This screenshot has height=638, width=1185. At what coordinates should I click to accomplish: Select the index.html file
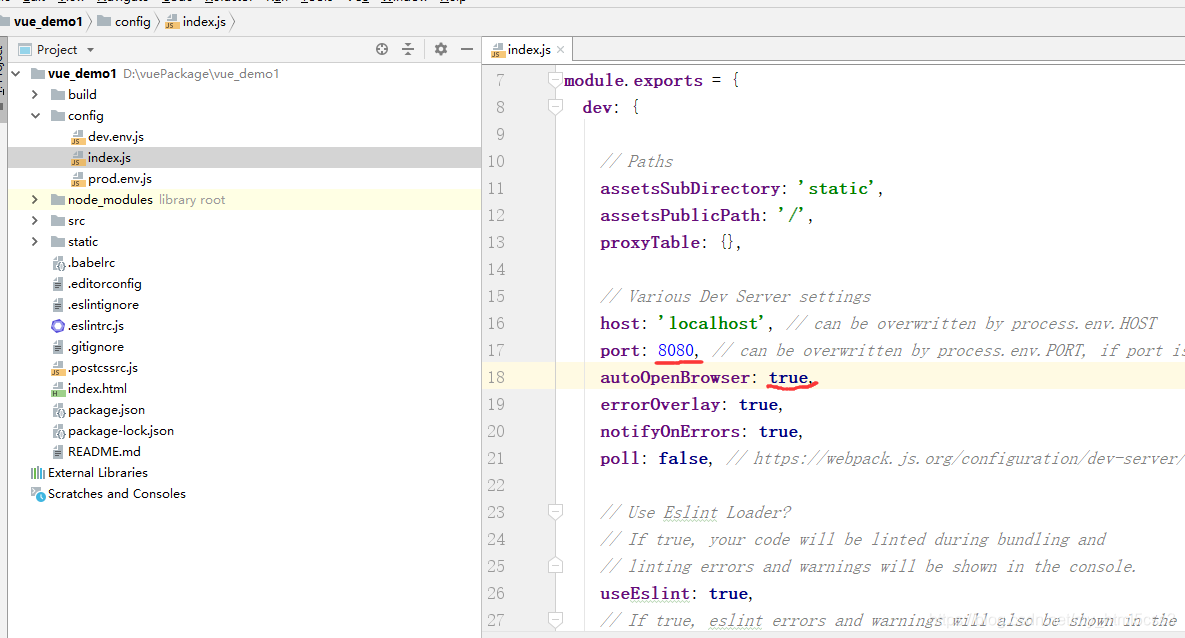coord(97,389)
